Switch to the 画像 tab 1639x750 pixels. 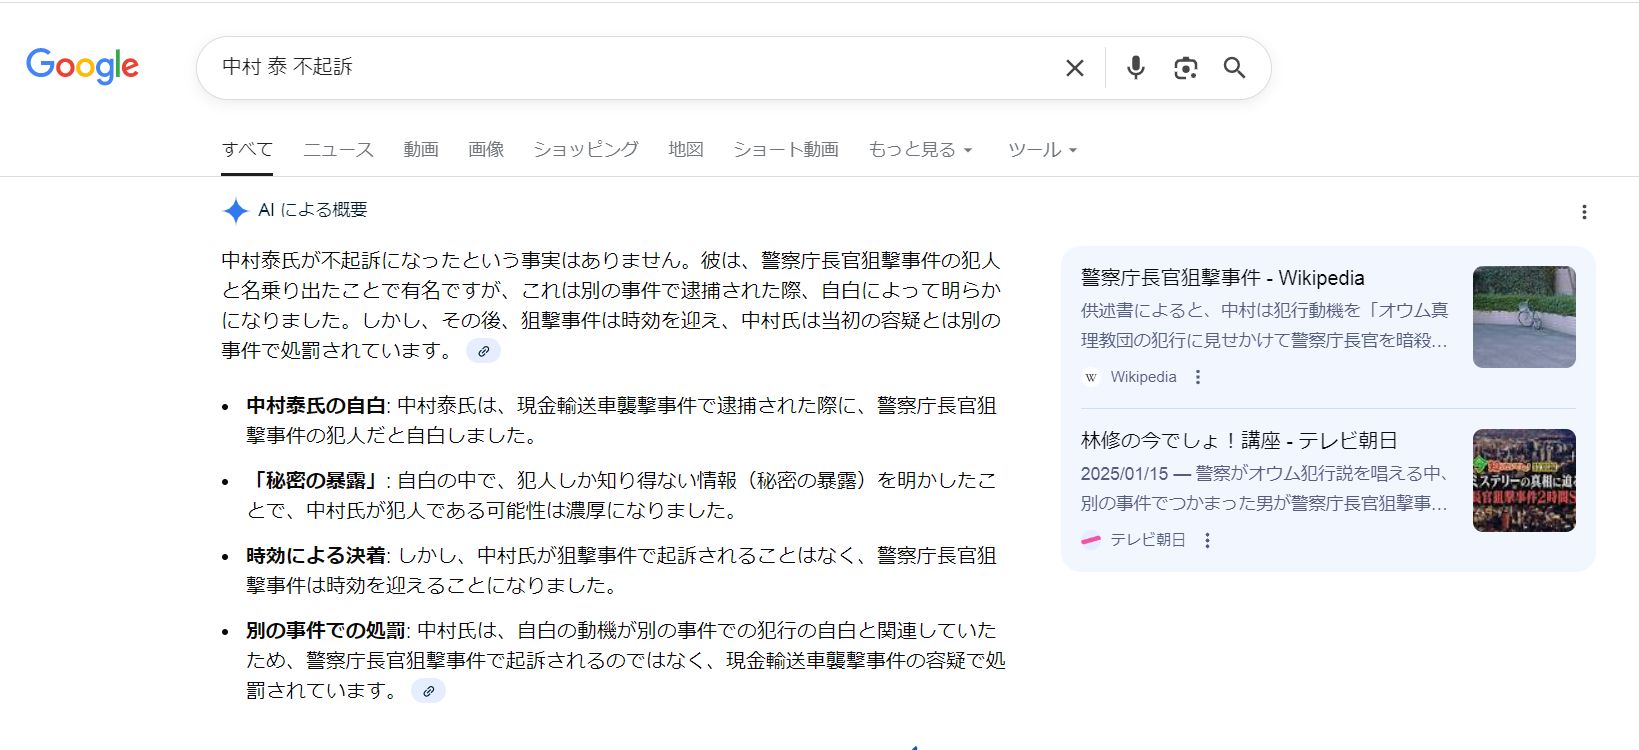click(486, 150)
